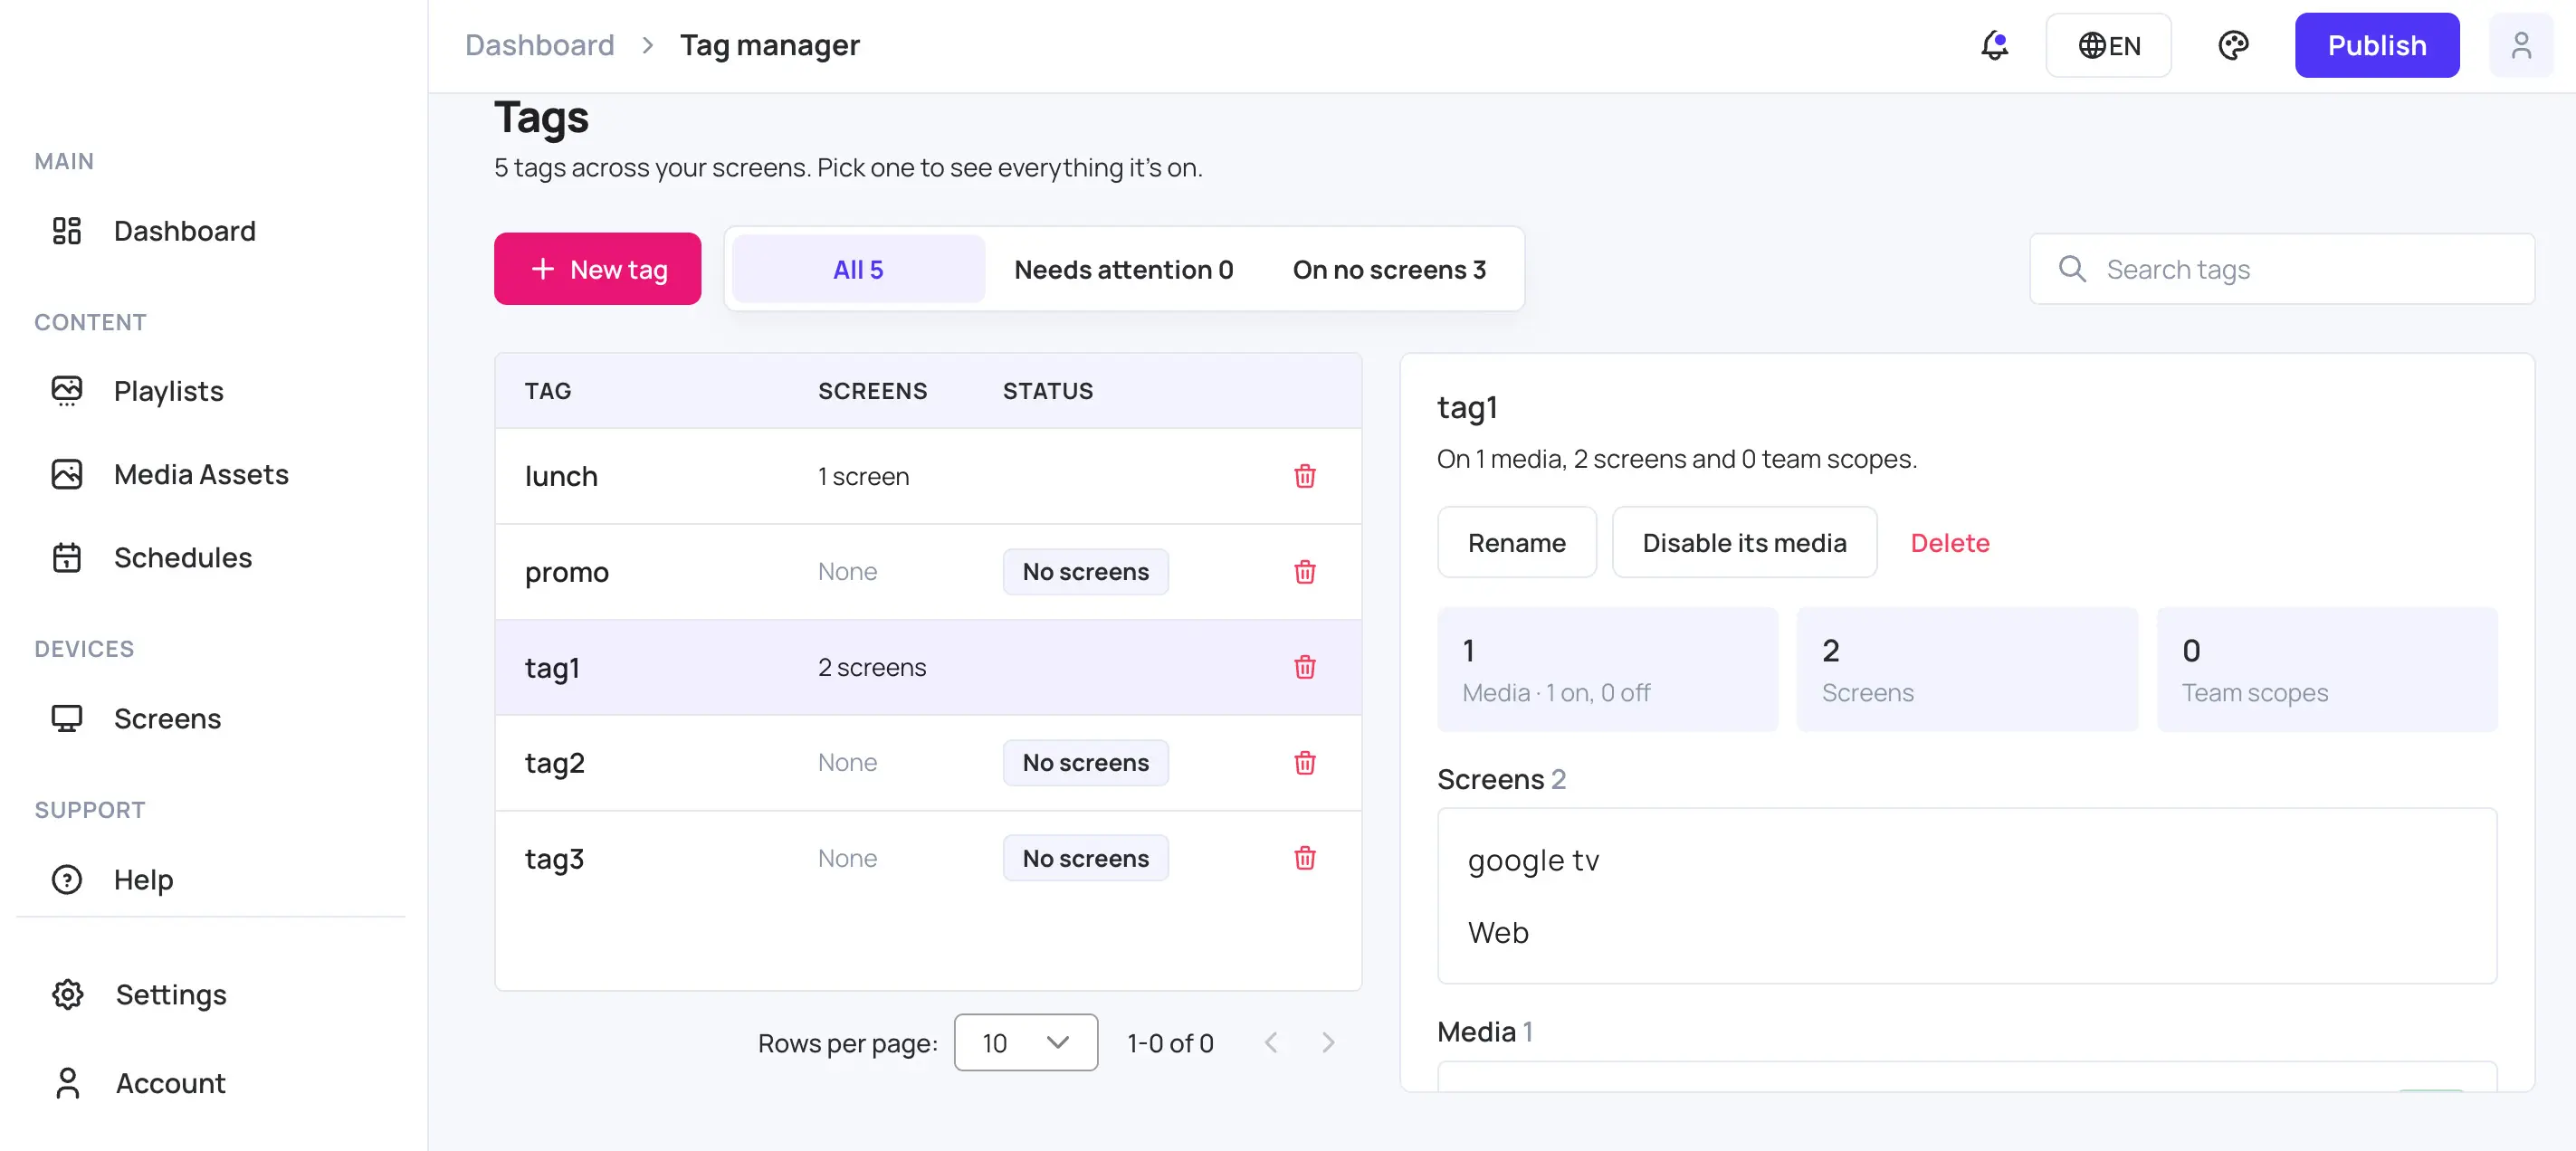Screen dimensions: 2576x1151
Task: Select the lunch tag name
Action: [x=561, y=476]
